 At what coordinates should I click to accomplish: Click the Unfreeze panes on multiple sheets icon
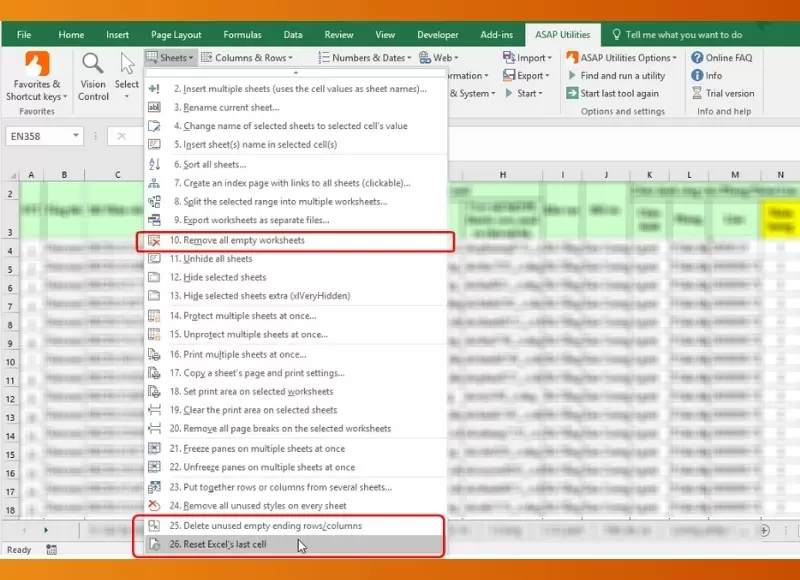(154, 467)
